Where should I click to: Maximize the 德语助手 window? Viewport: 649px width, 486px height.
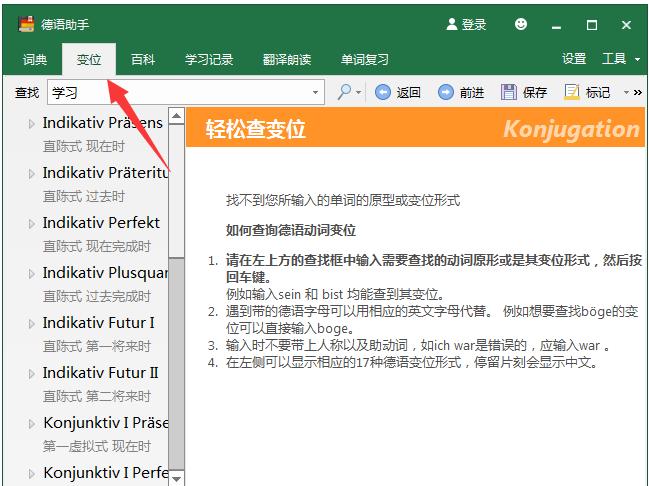point(592,25)
